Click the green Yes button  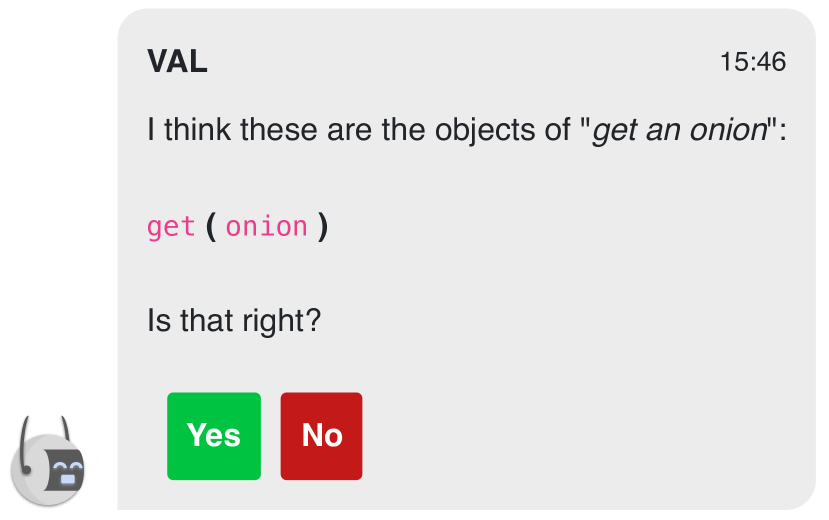[x=214, y=436]
